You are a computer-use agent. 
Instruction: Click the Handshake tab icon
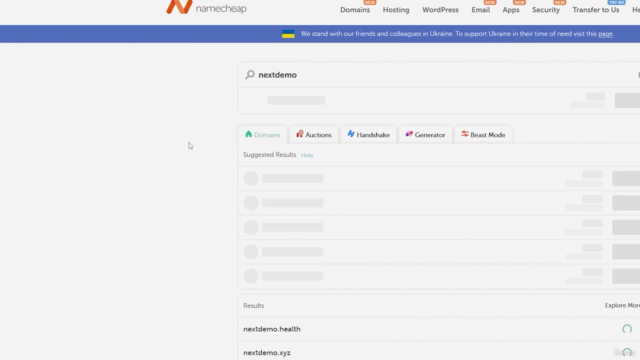click(351, 134)
